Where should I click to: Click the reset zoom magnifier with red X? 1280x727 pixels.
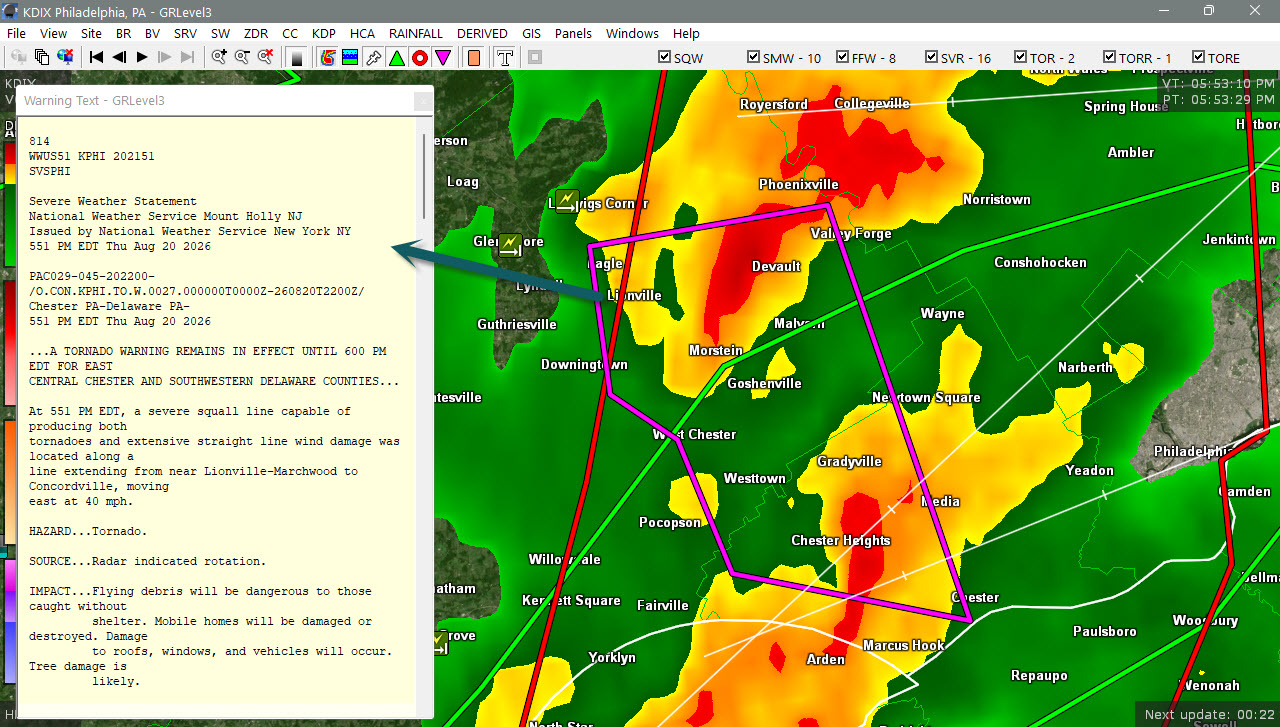click(x=265, y=57)
